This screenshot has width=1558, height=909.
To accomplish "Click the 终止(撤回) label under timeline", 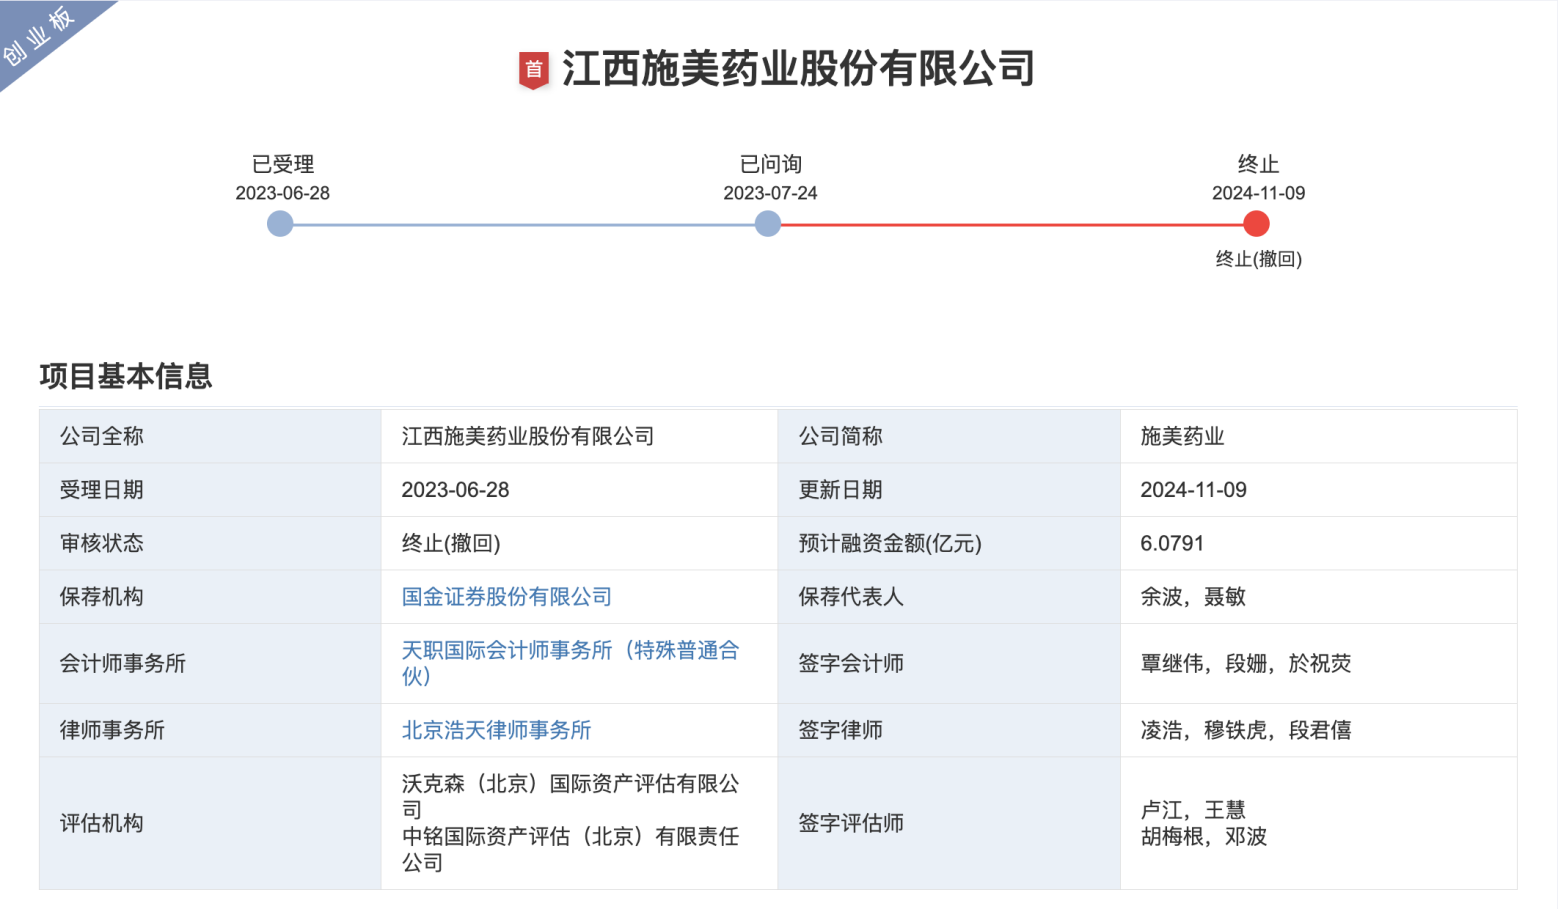I will (x=1258, y=259).
